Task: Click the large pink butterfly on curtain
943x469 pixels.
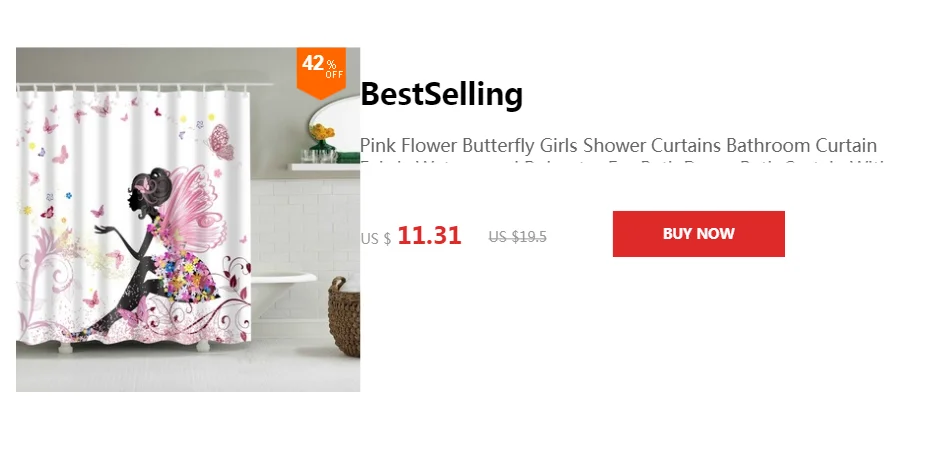Action: tap(220, 141)
